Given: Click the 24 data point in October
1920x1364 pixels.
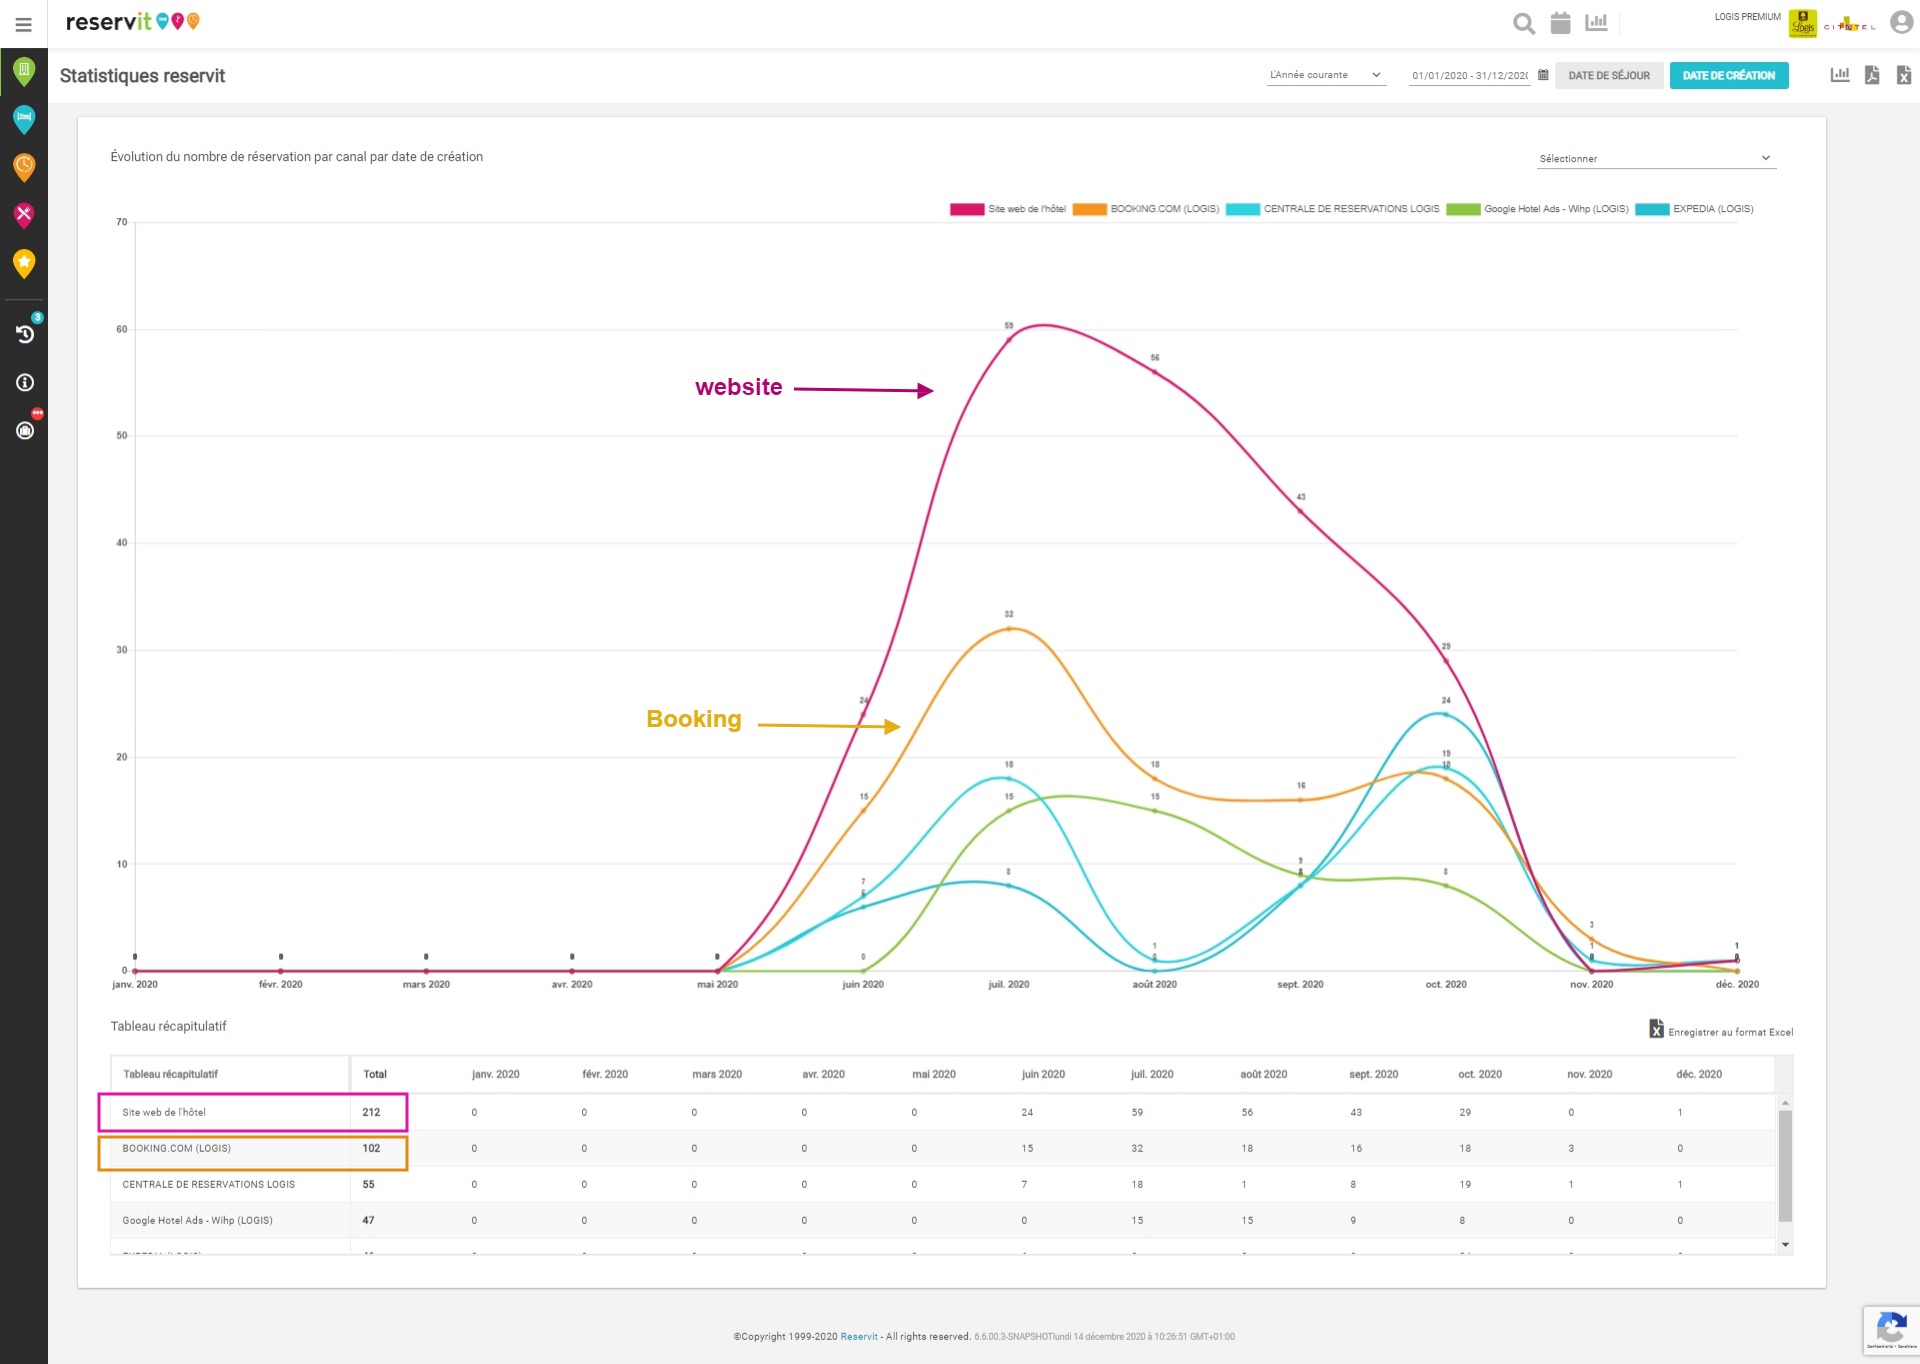Looking at the screenshot, I should pyautogui.click(x=1446, y=714).
